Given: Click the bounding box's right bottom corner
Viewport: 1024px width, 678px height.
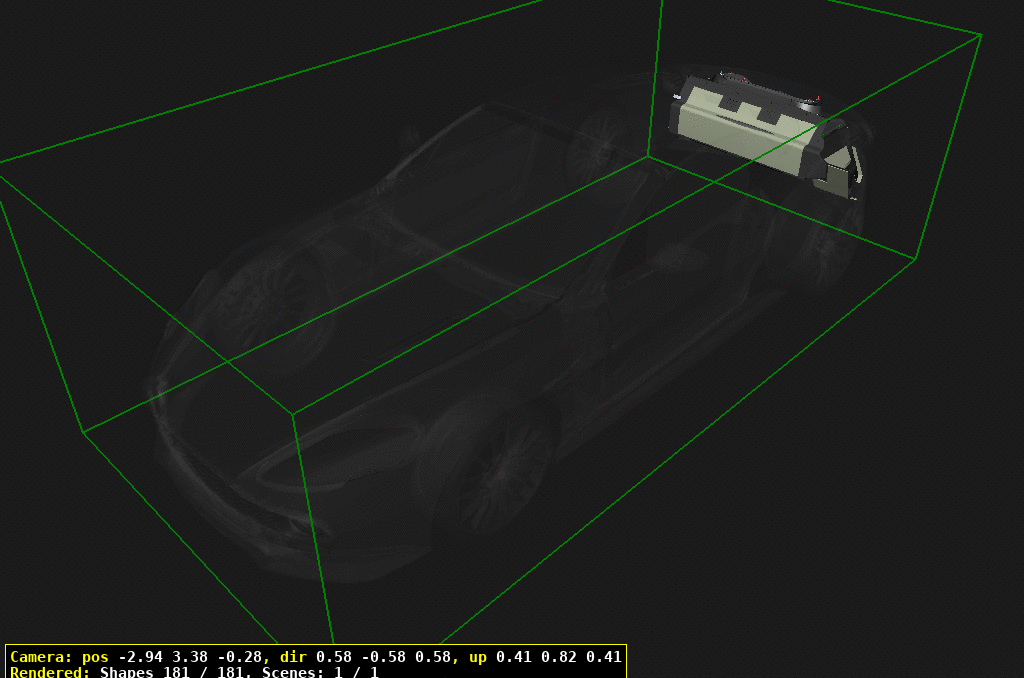Looking at the screenshot, I should tap(915, 259).
